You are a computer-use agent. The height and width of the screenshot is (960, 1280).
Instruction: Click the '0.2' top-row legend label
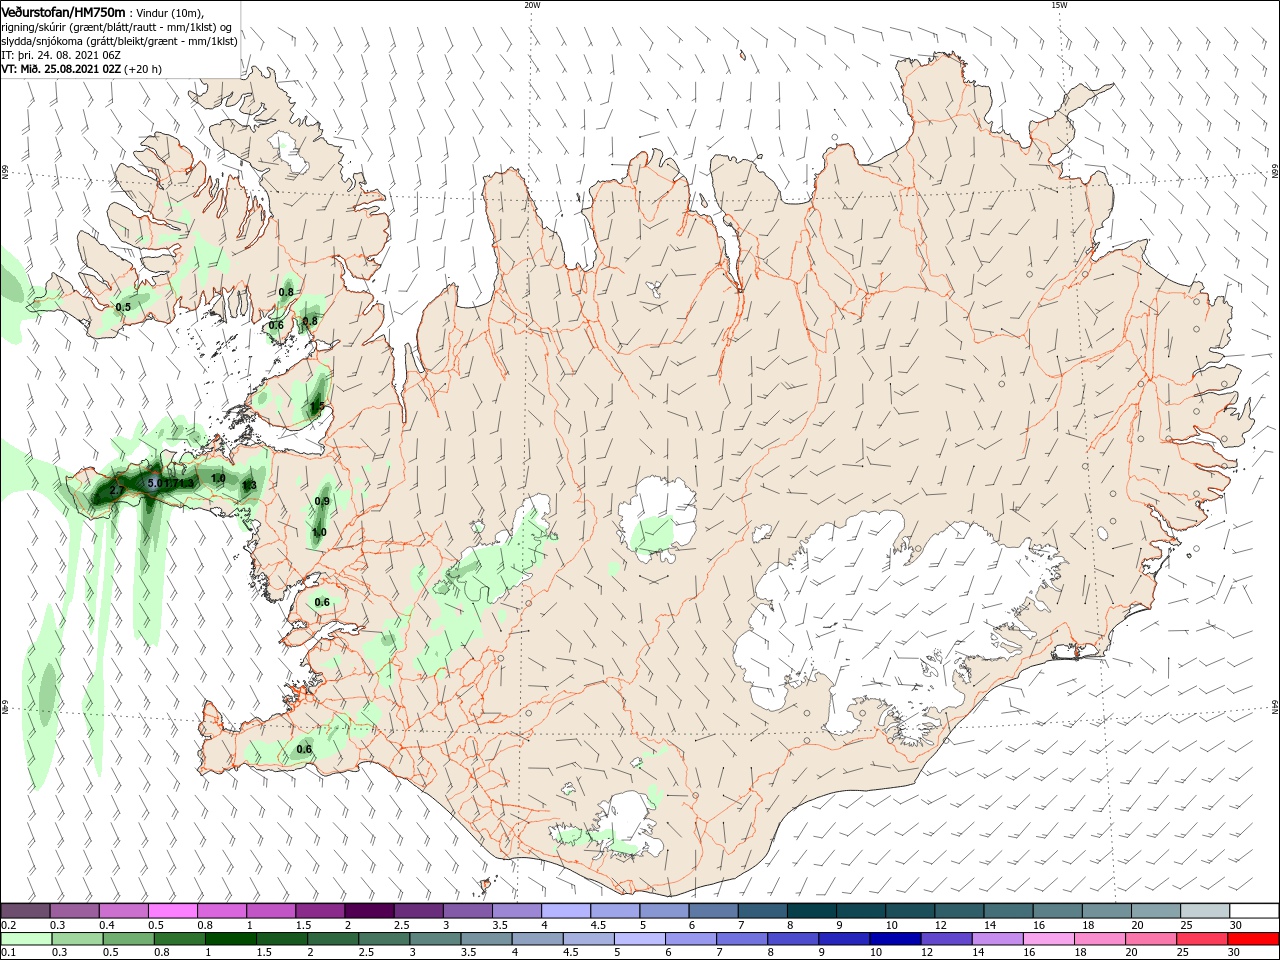coord(8,925)
